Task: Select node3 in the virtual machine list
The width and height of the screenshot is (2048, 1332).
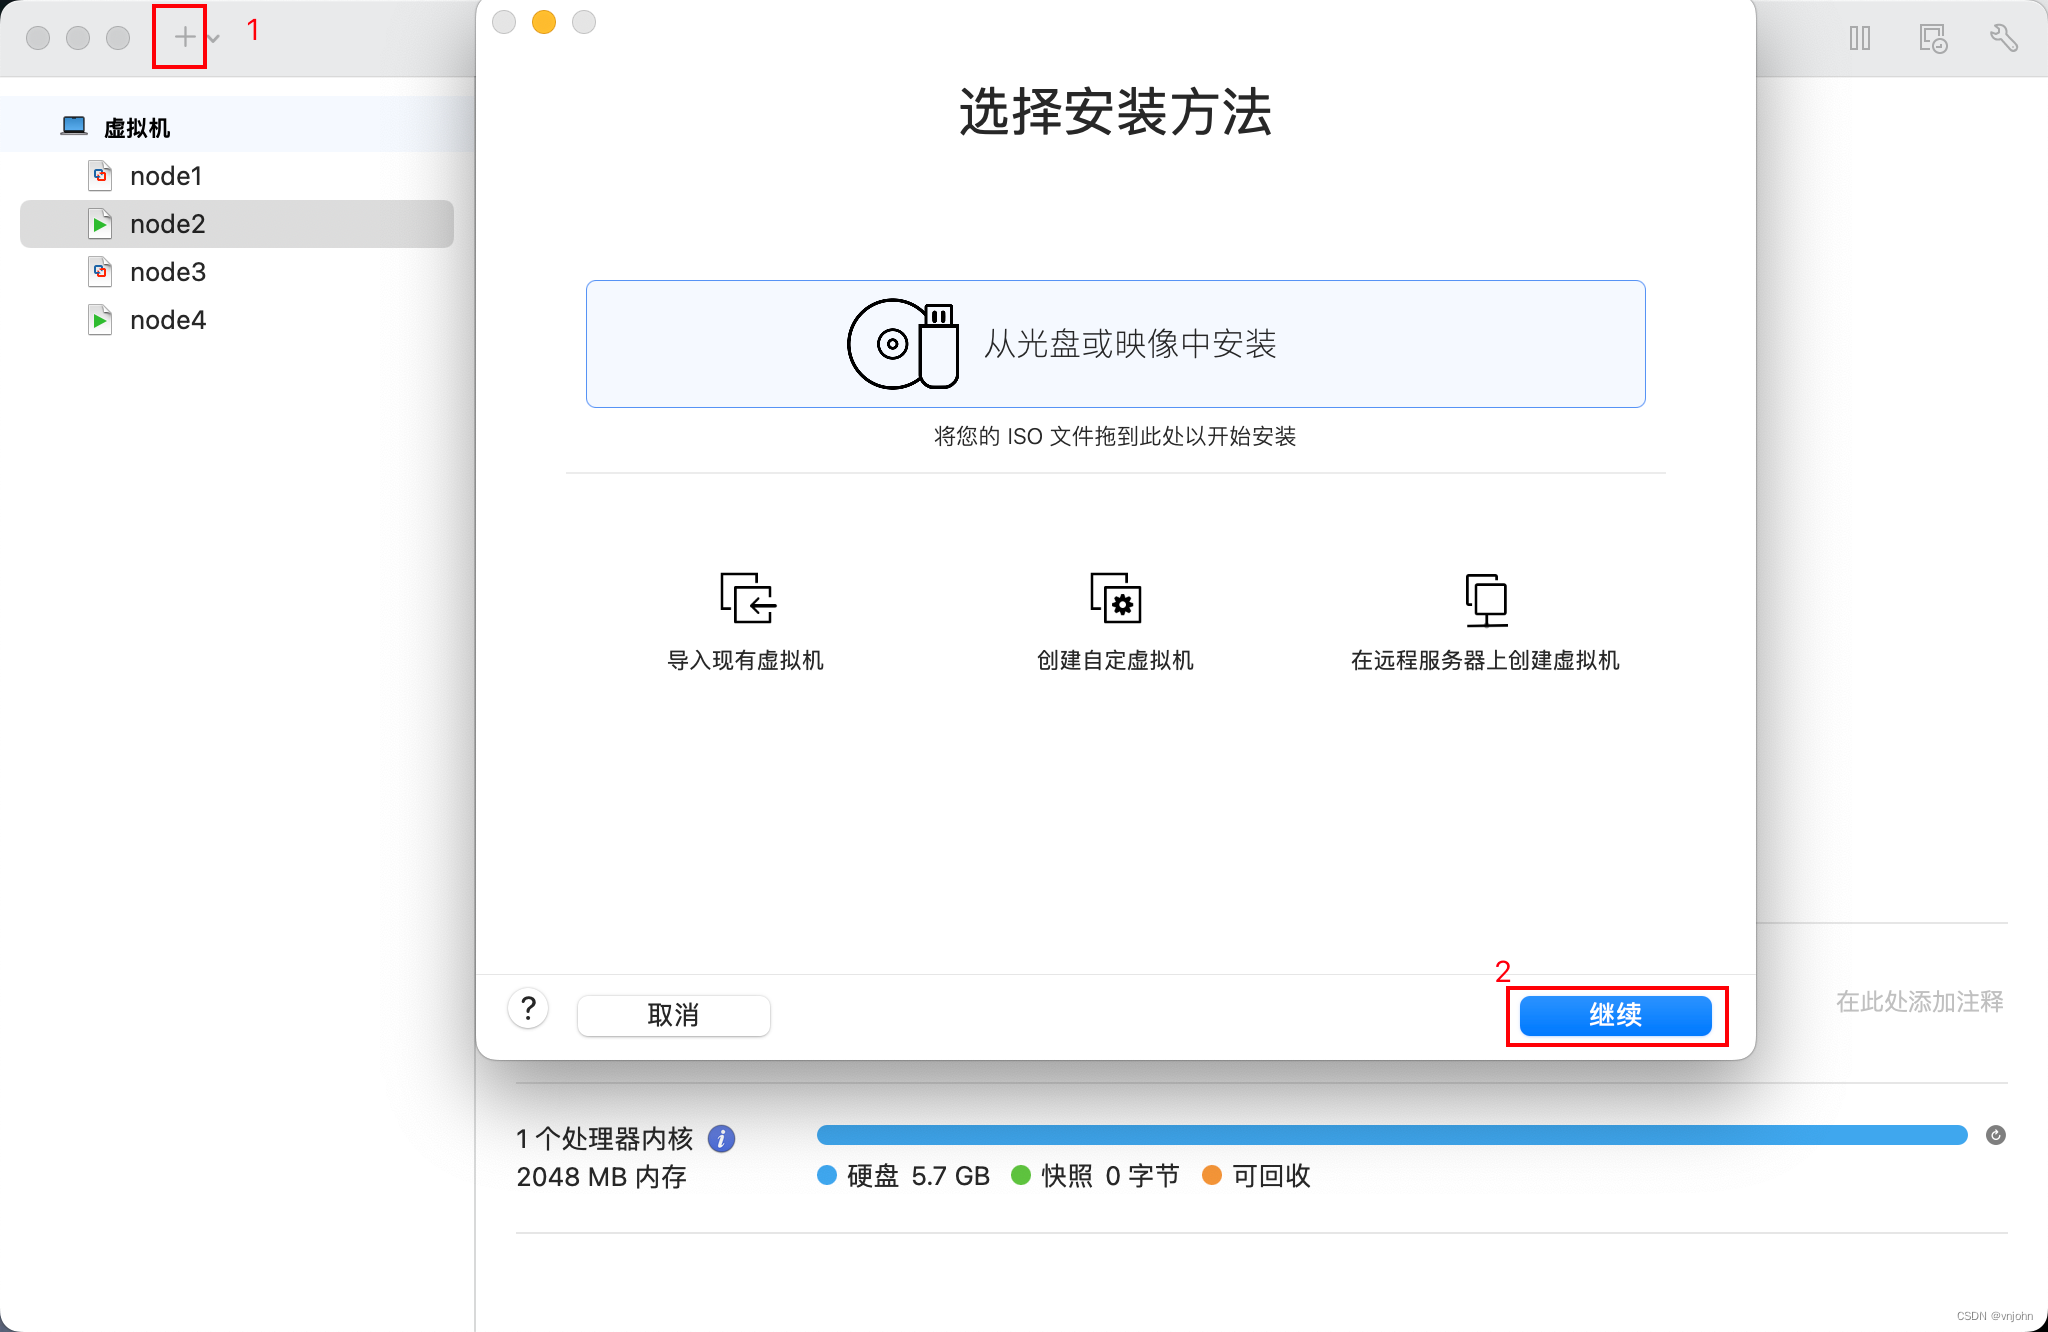Action: (x=237, y=272)
